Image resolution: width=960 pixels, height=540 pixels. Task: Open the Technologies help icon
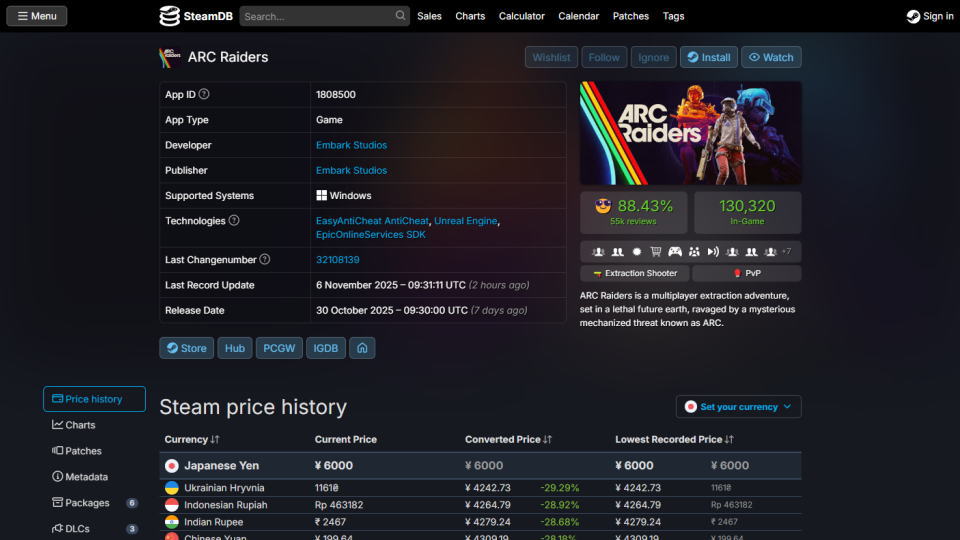click(x=234, y=220)
